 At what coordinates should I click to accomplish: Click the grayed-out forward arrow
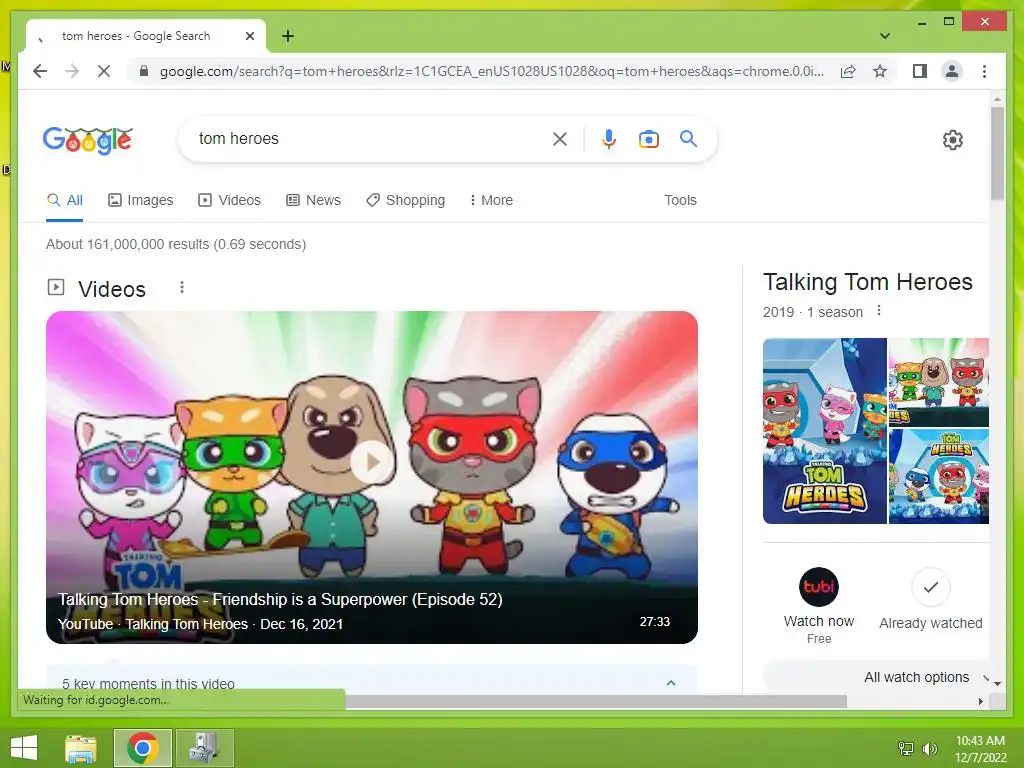coord(72,71)
